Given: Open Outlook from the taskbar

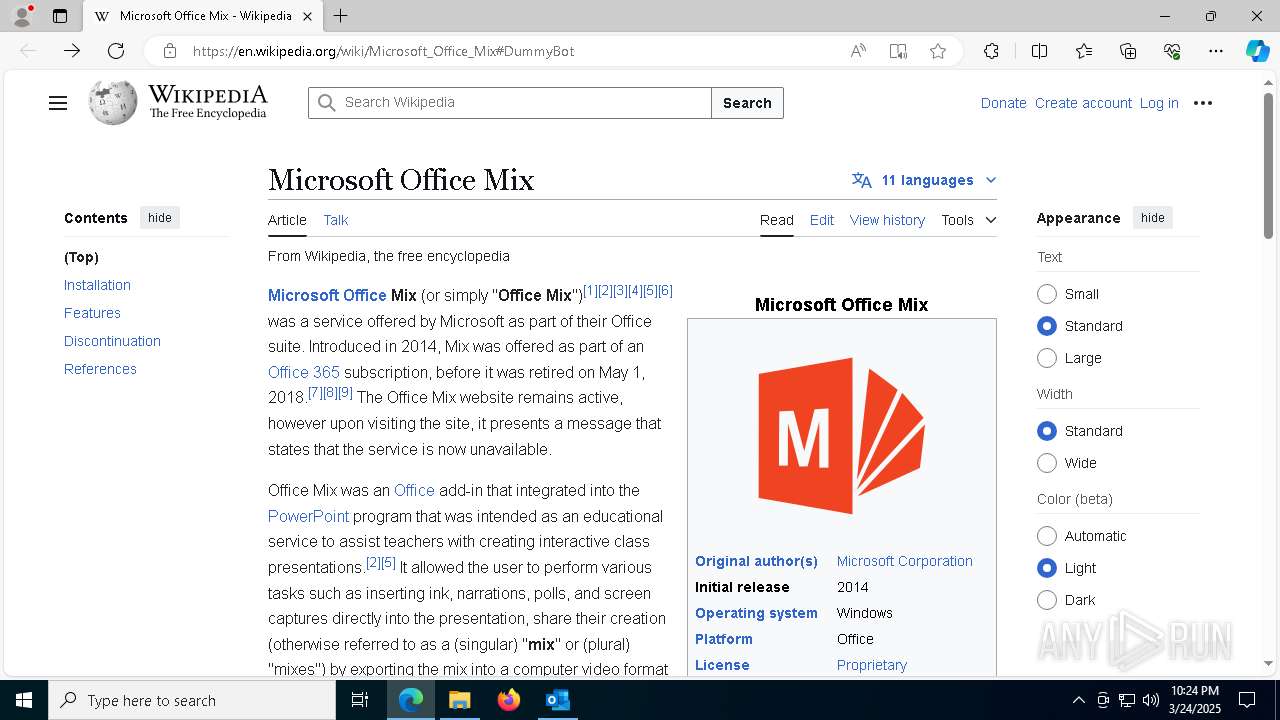Looking at the screenshot, I should 557,700.
